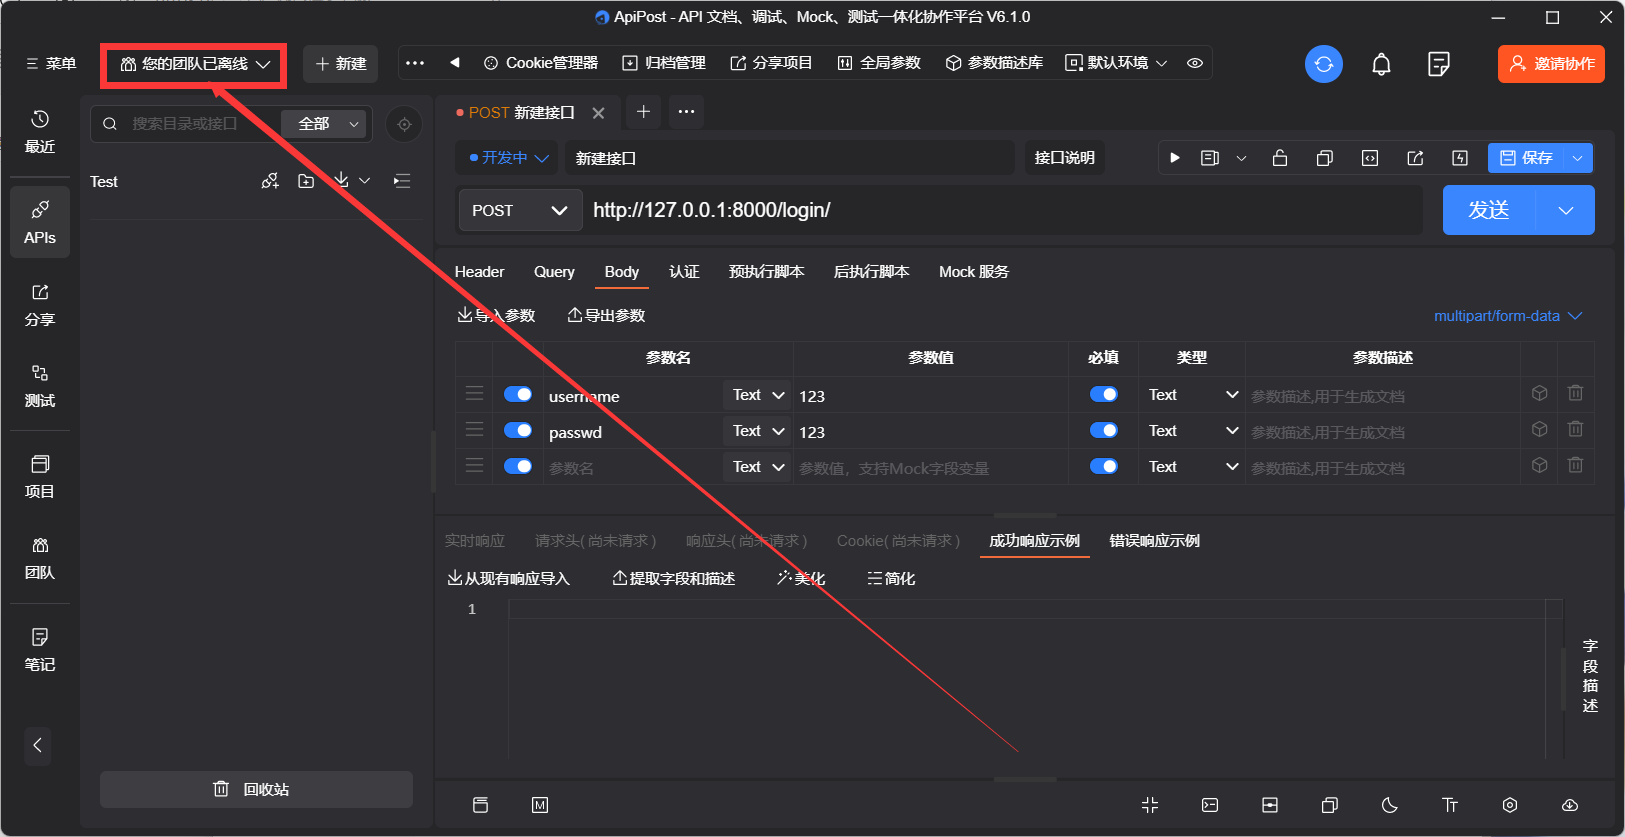Screen dimensions: 1625x837
Task: Open the multipart/form-data body type dropdown
Action: pos(1508,316)
